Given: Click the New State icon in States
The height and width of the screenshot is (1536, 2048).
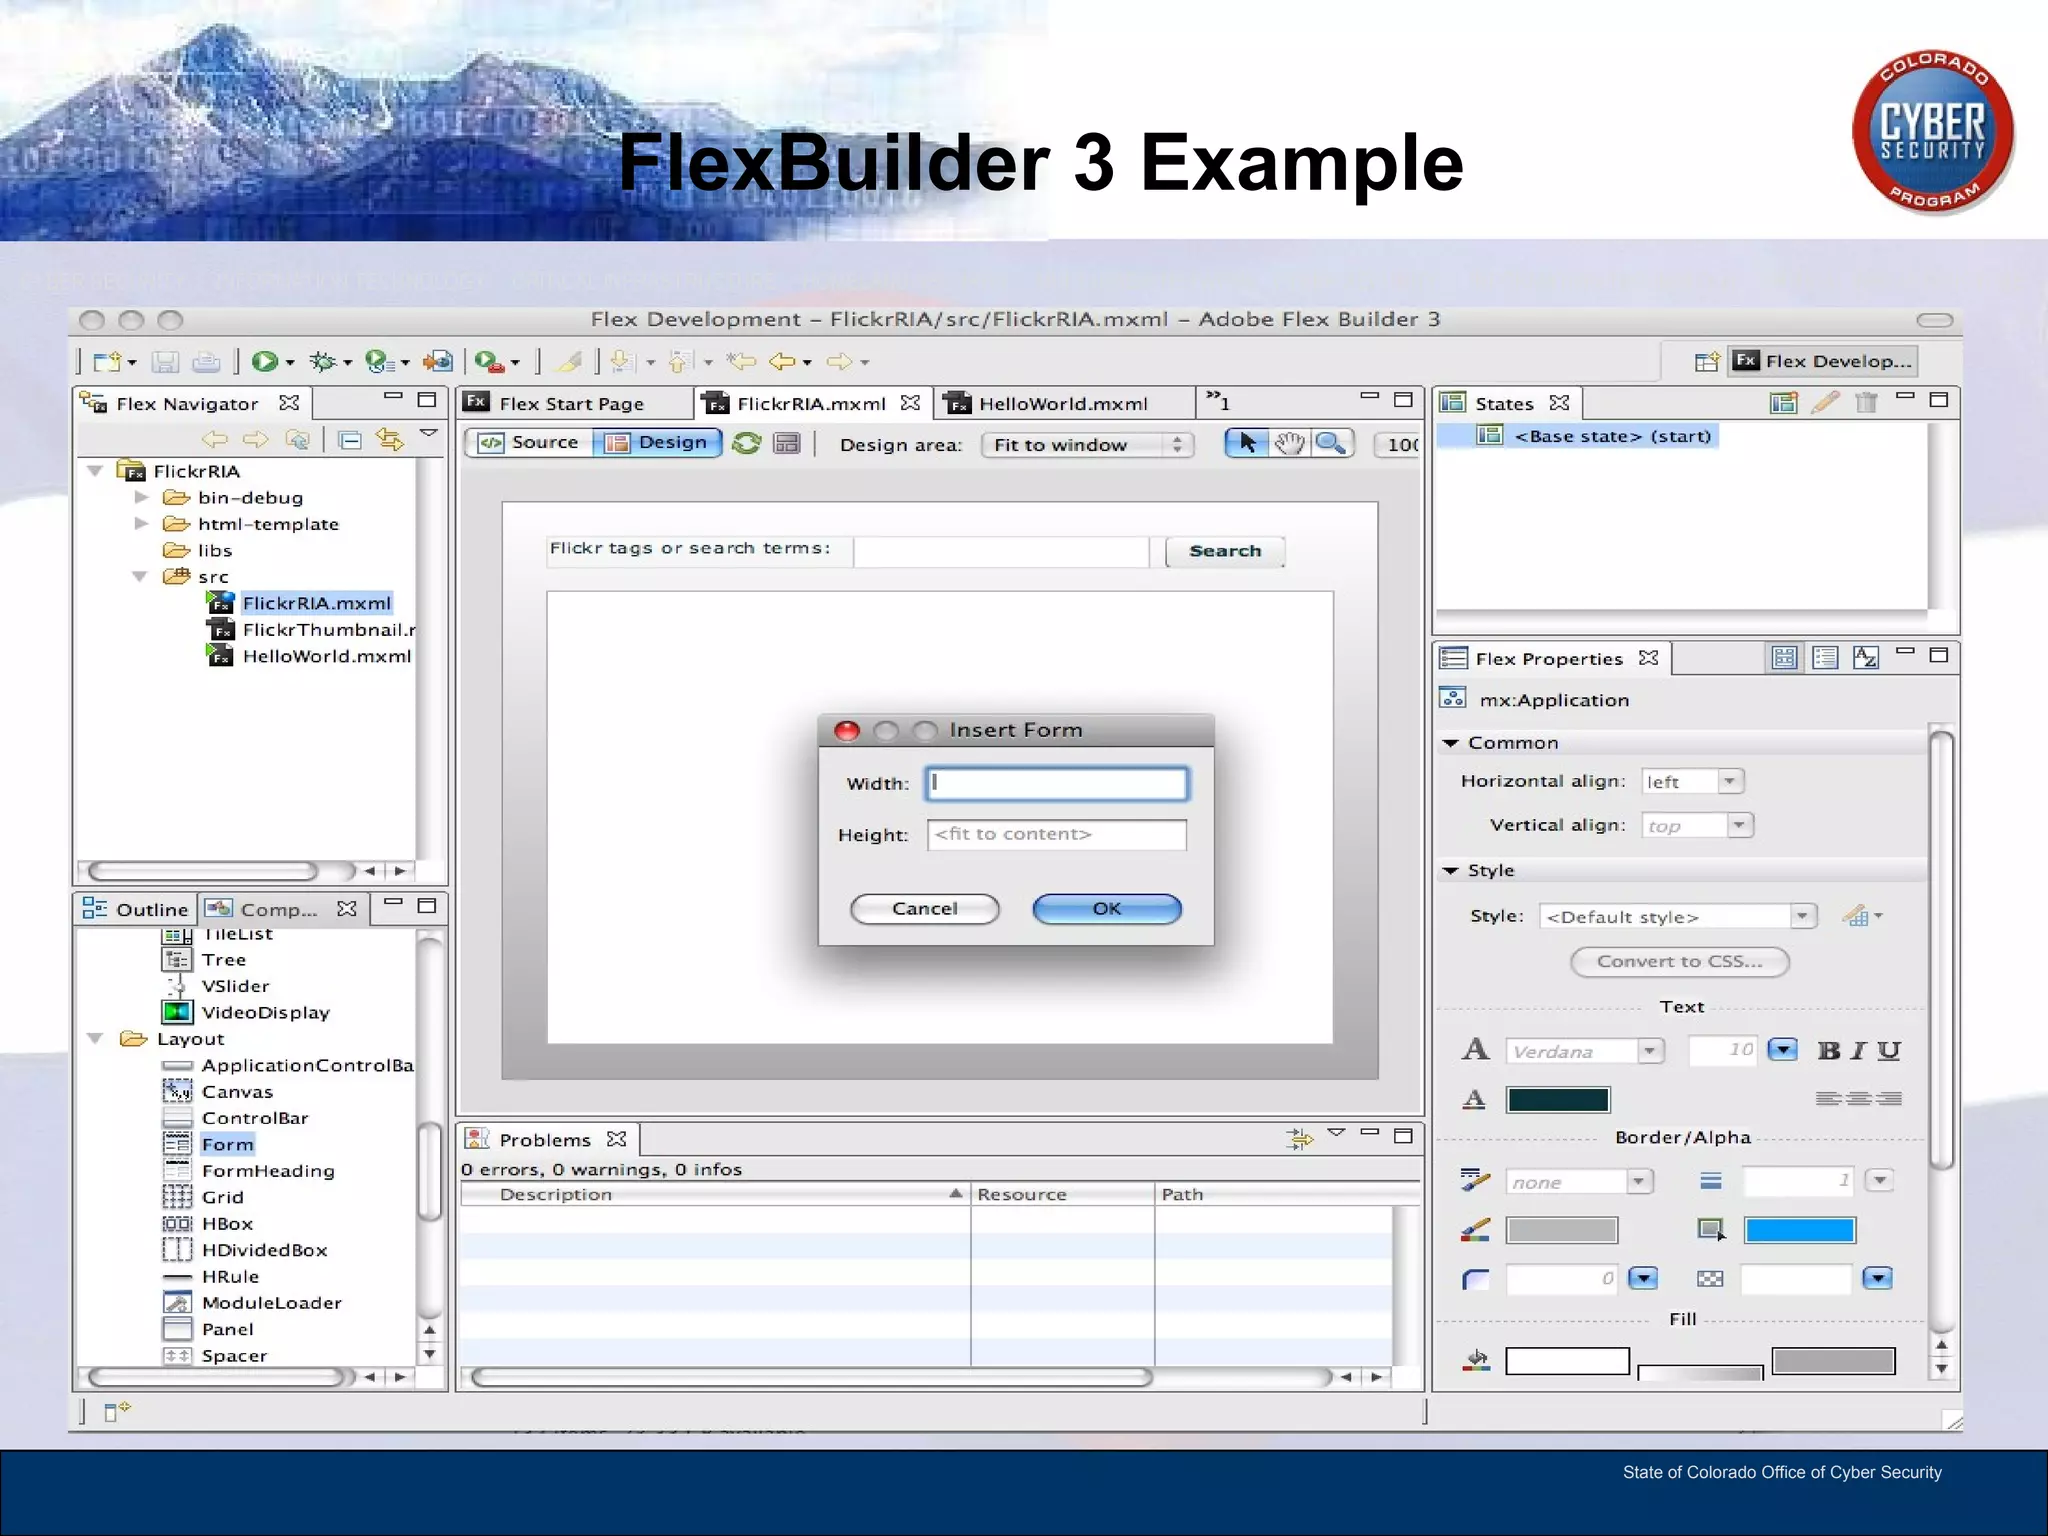Looking at the screenshot, I should (1783, 403).
